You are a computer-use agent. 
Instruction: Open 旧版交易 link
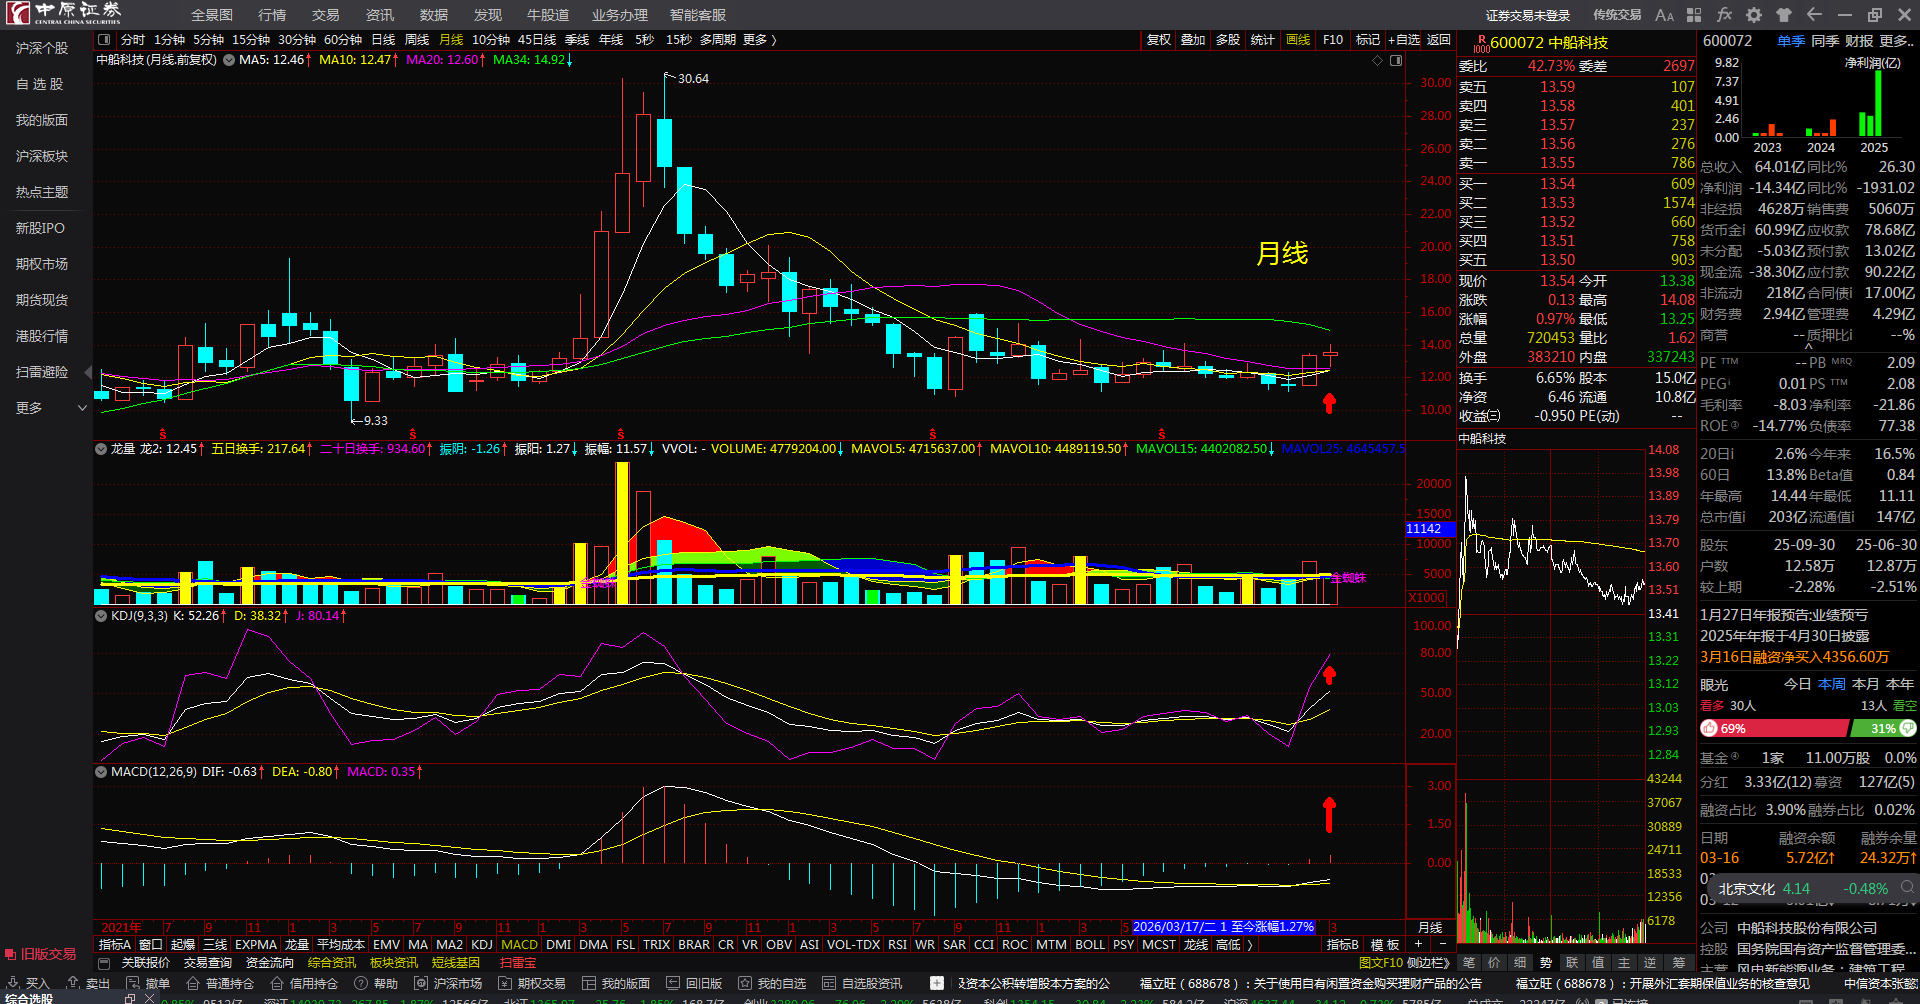41,954
